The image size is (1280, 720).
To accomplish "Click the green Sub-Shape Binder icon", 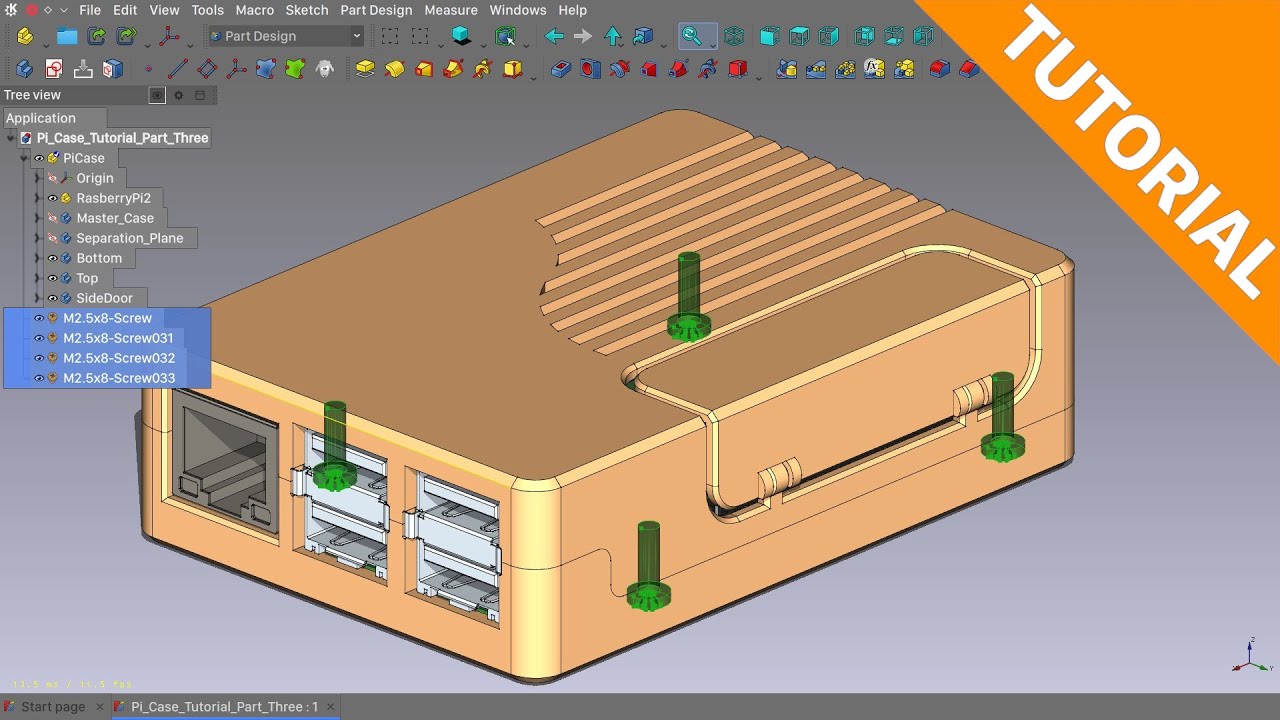I will point(295,69).
